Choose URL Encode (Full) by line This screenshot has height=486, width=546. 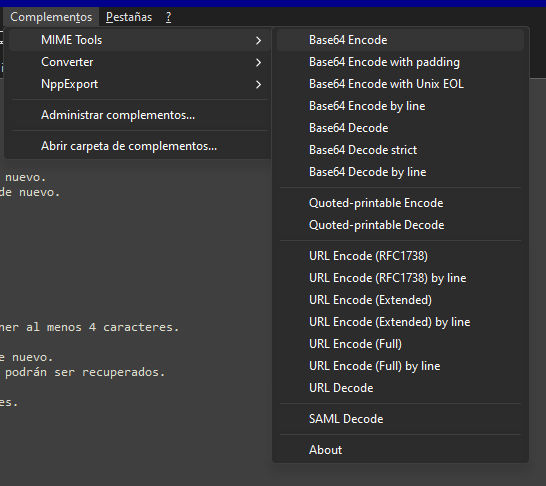point(400,366)
